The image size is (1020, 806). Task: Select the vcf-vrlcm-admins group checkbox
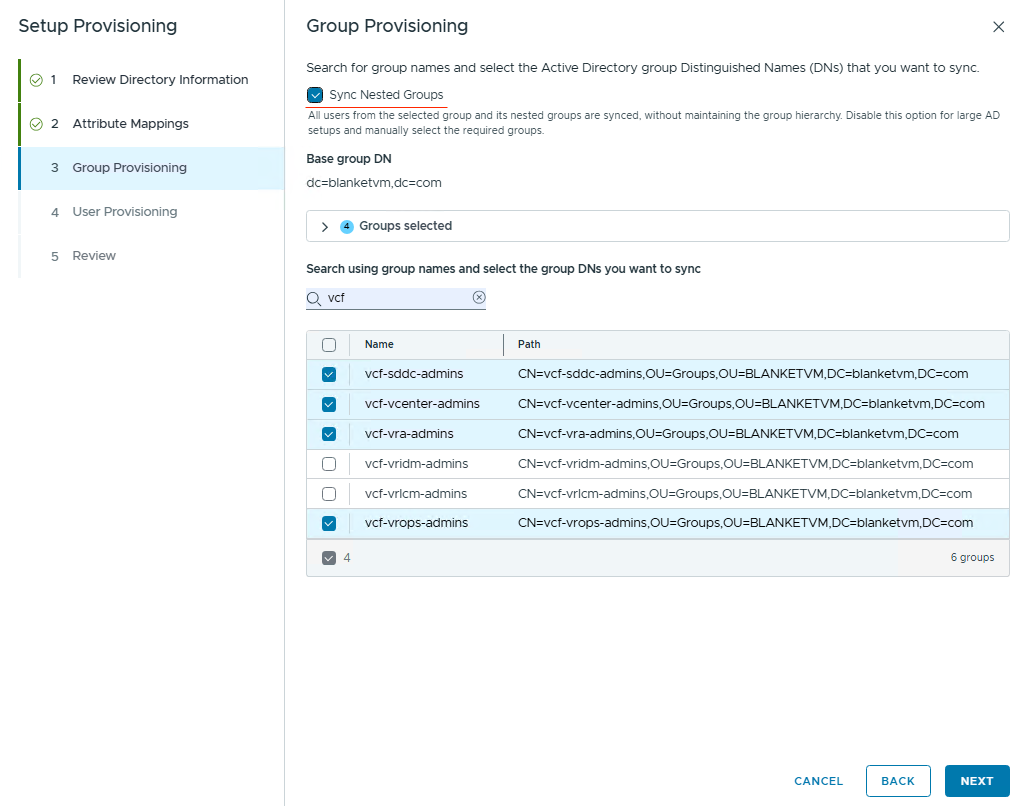329,494
